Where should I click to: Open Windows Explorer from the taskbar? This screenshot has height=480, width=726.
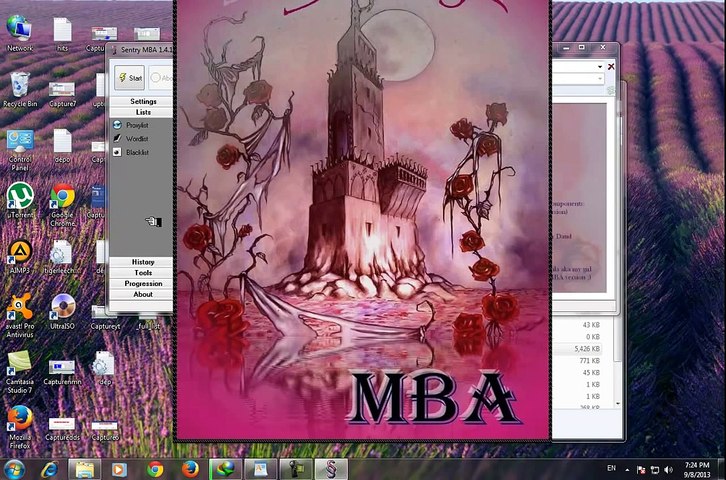85,469
